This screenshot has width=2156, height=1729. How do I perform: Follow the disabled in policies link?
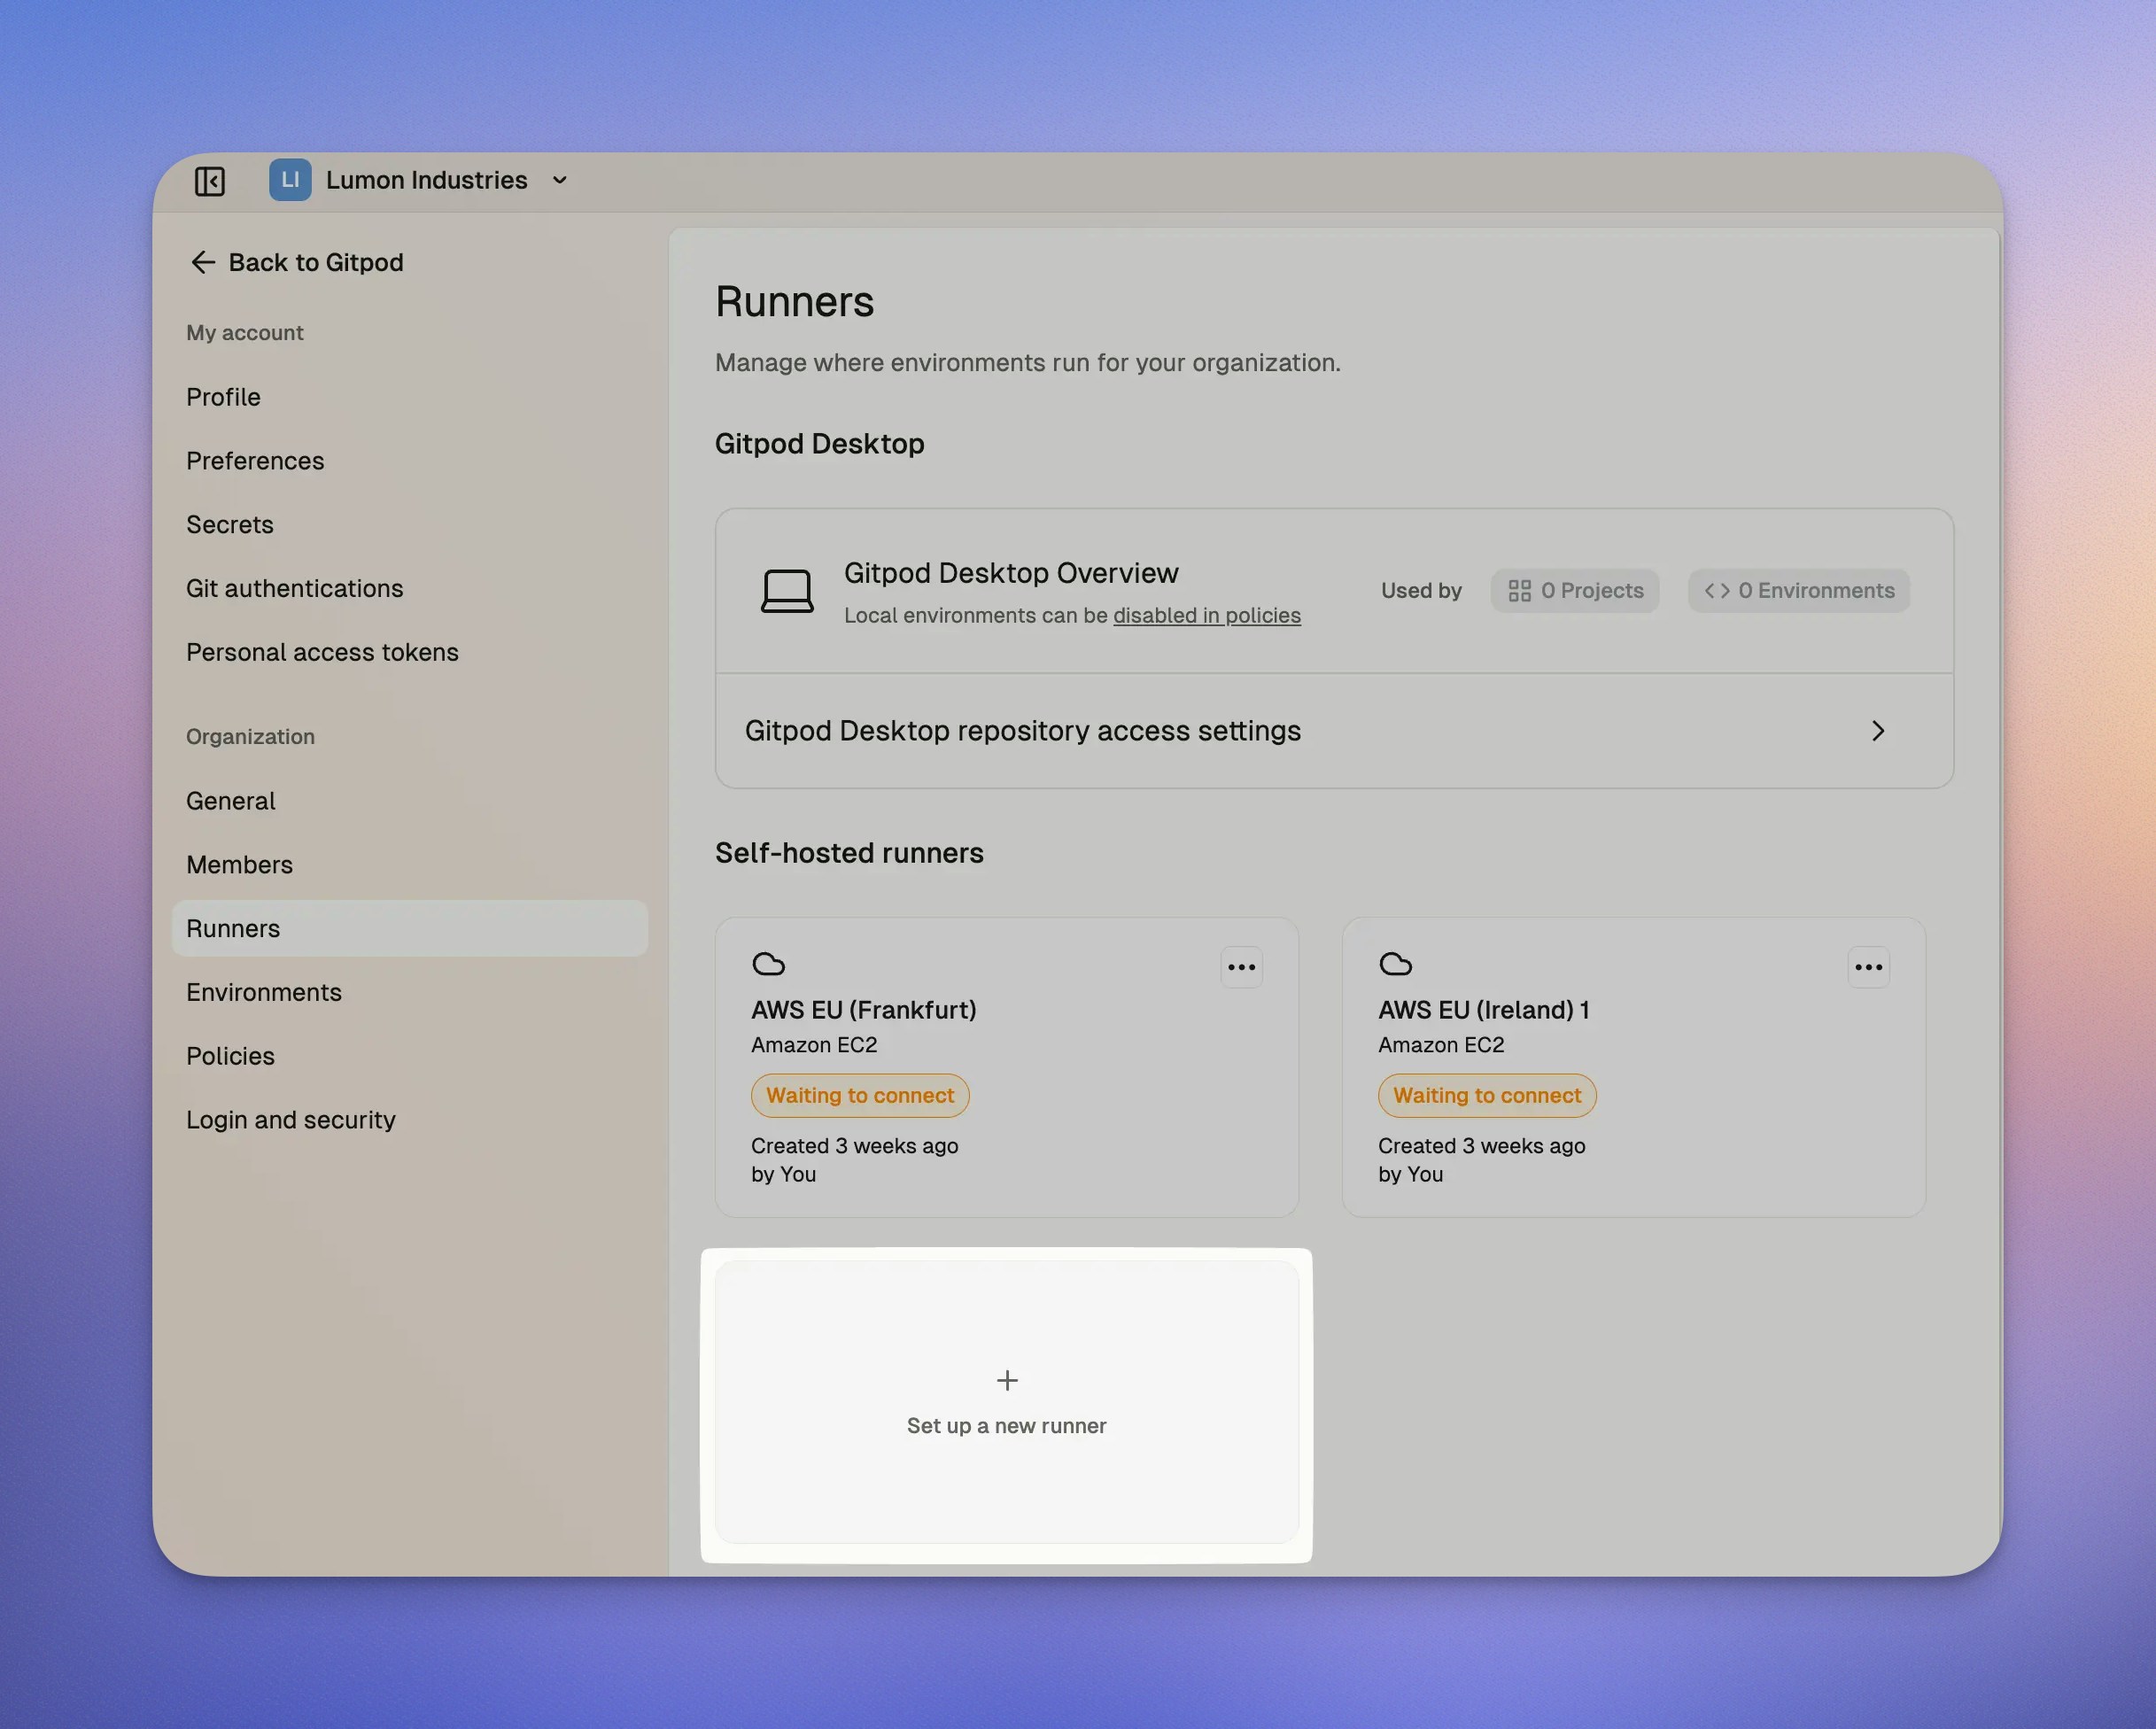pos(1206,615)
